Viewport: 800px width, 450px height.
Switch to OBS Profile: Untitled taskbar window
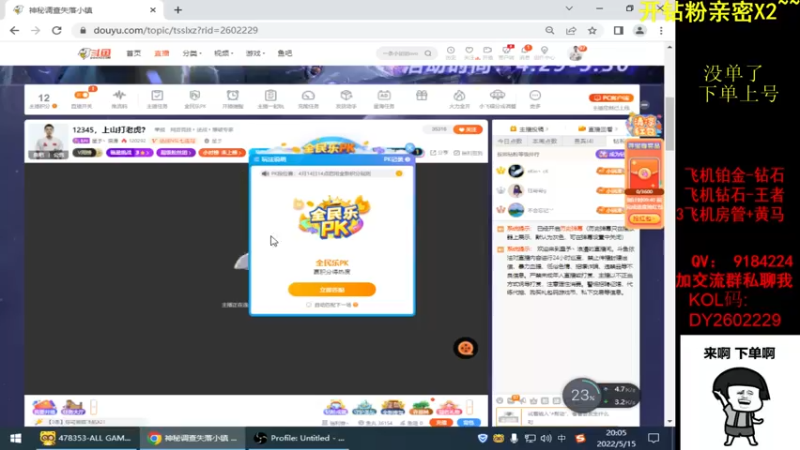[x=301, y=438]
